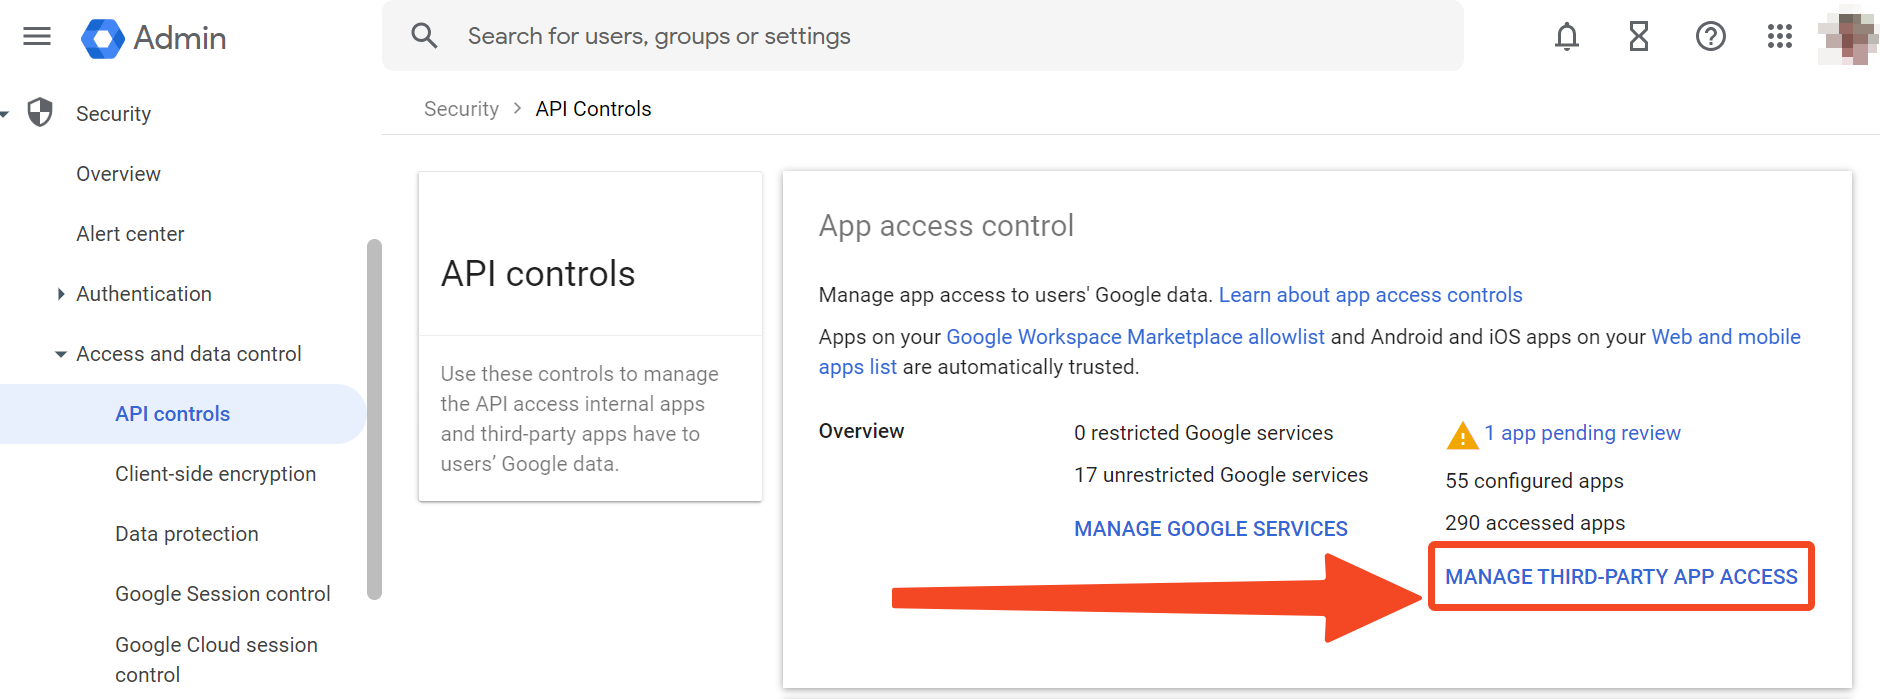
Task: Collapse the Security section arrow
Action: click(5, 114)
